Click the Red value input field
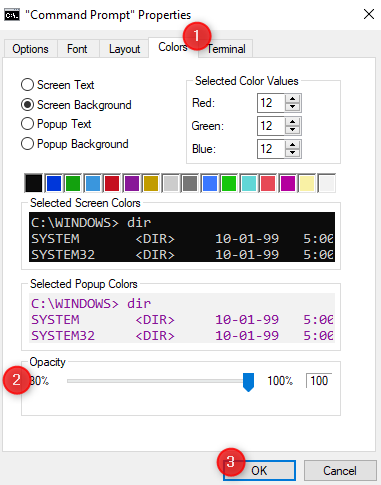The height and width of the screenshot is (485, 381). point(271,103)
